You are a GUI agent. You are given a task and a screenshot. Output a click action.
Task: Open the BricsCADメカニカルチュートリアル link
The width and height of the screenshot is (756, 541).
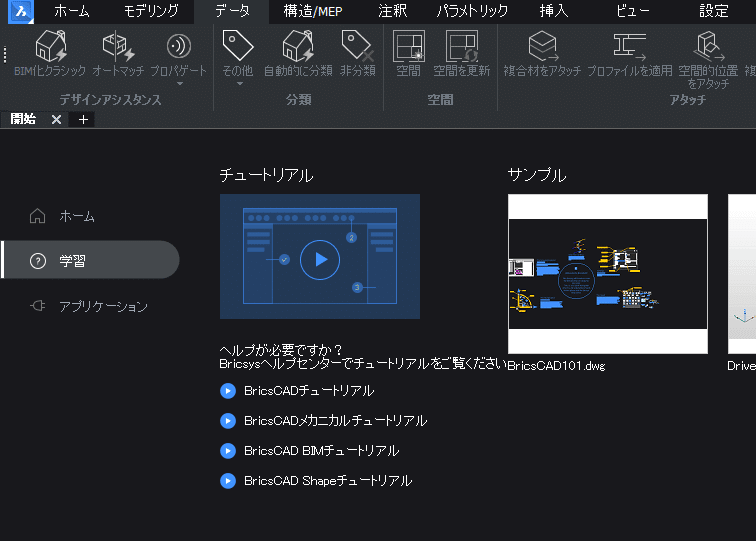[x=324, y=420]
